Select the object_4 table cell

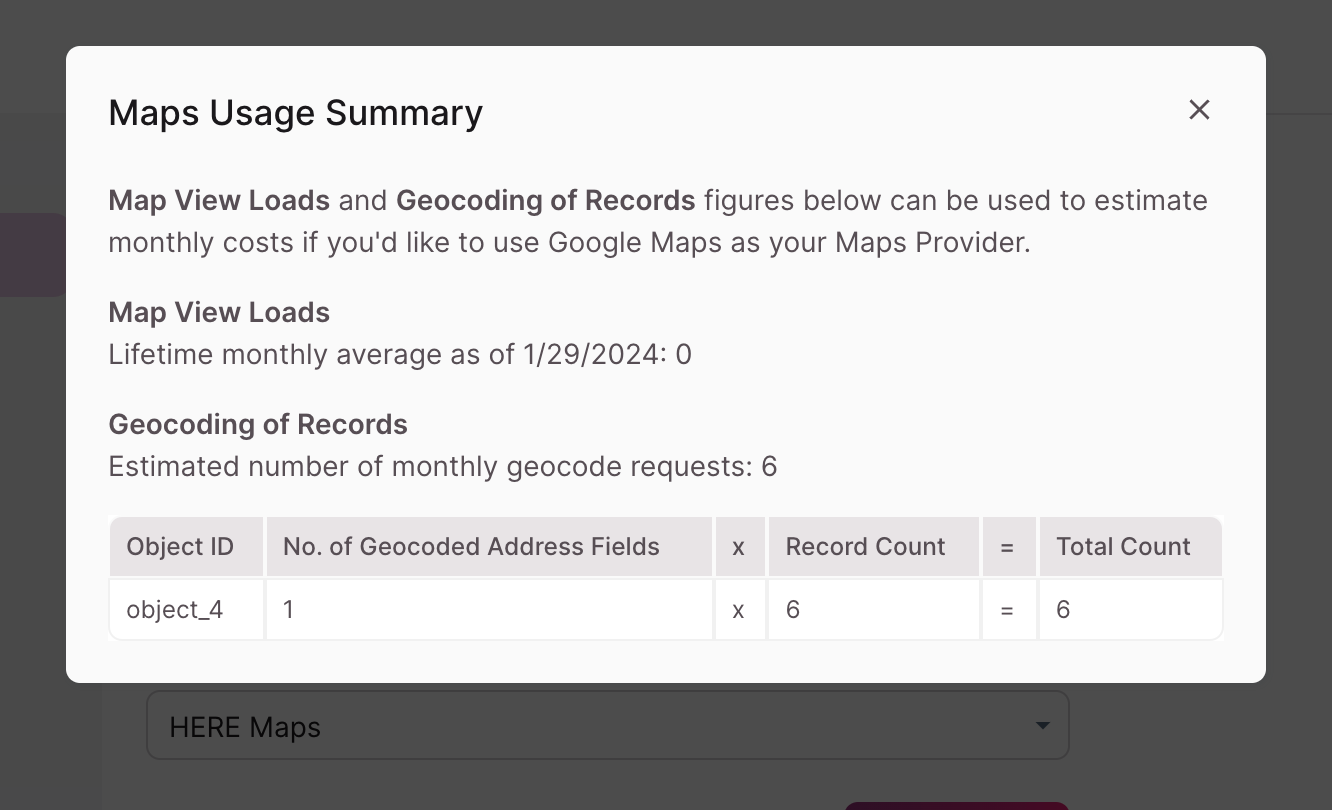[x=175, y=610]
